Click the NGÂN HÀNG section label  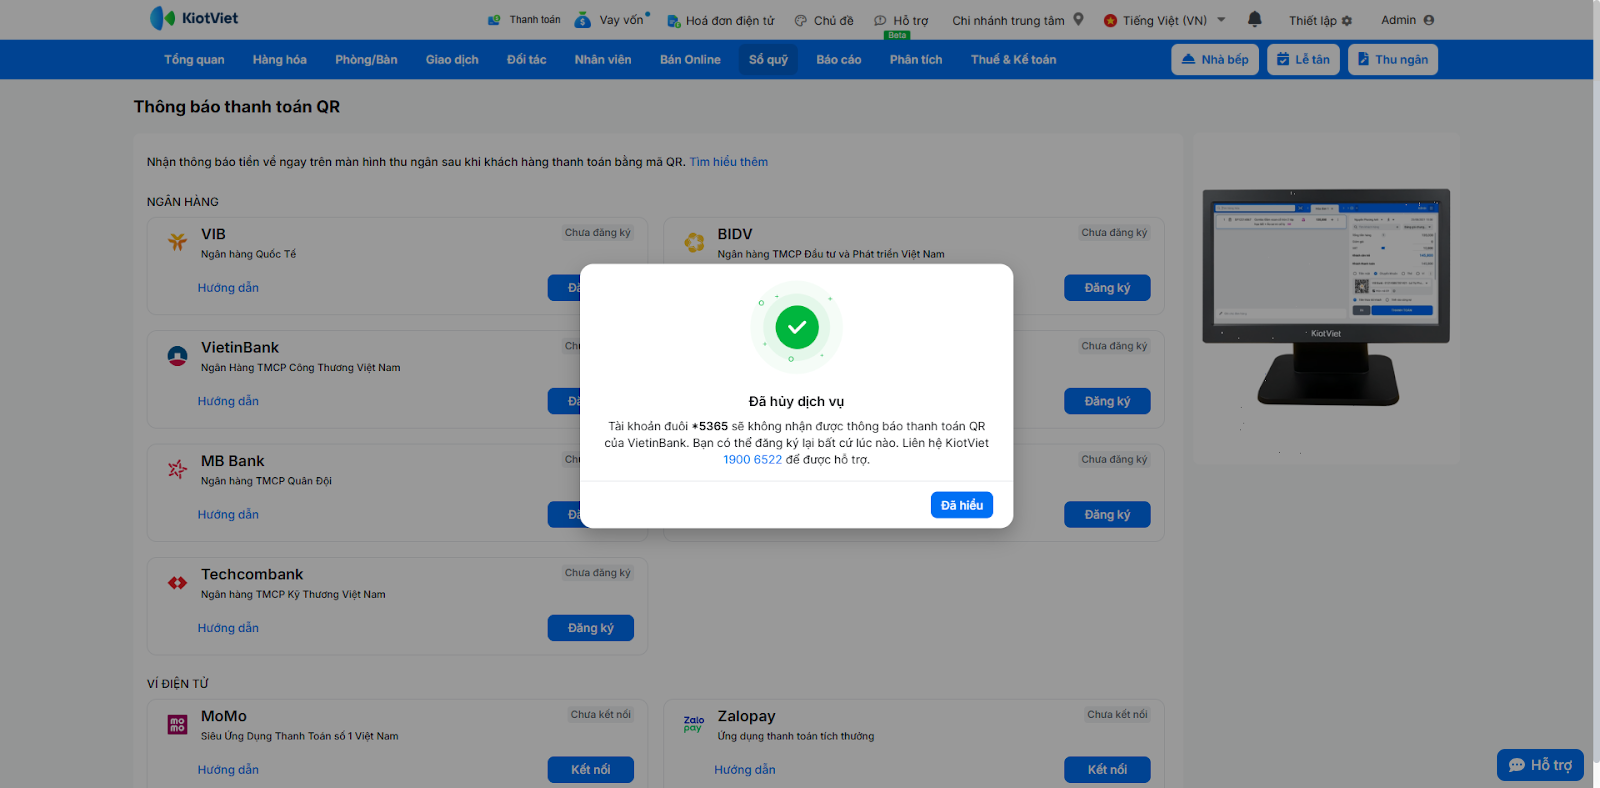pyautogui.click(x=183, y=202)
